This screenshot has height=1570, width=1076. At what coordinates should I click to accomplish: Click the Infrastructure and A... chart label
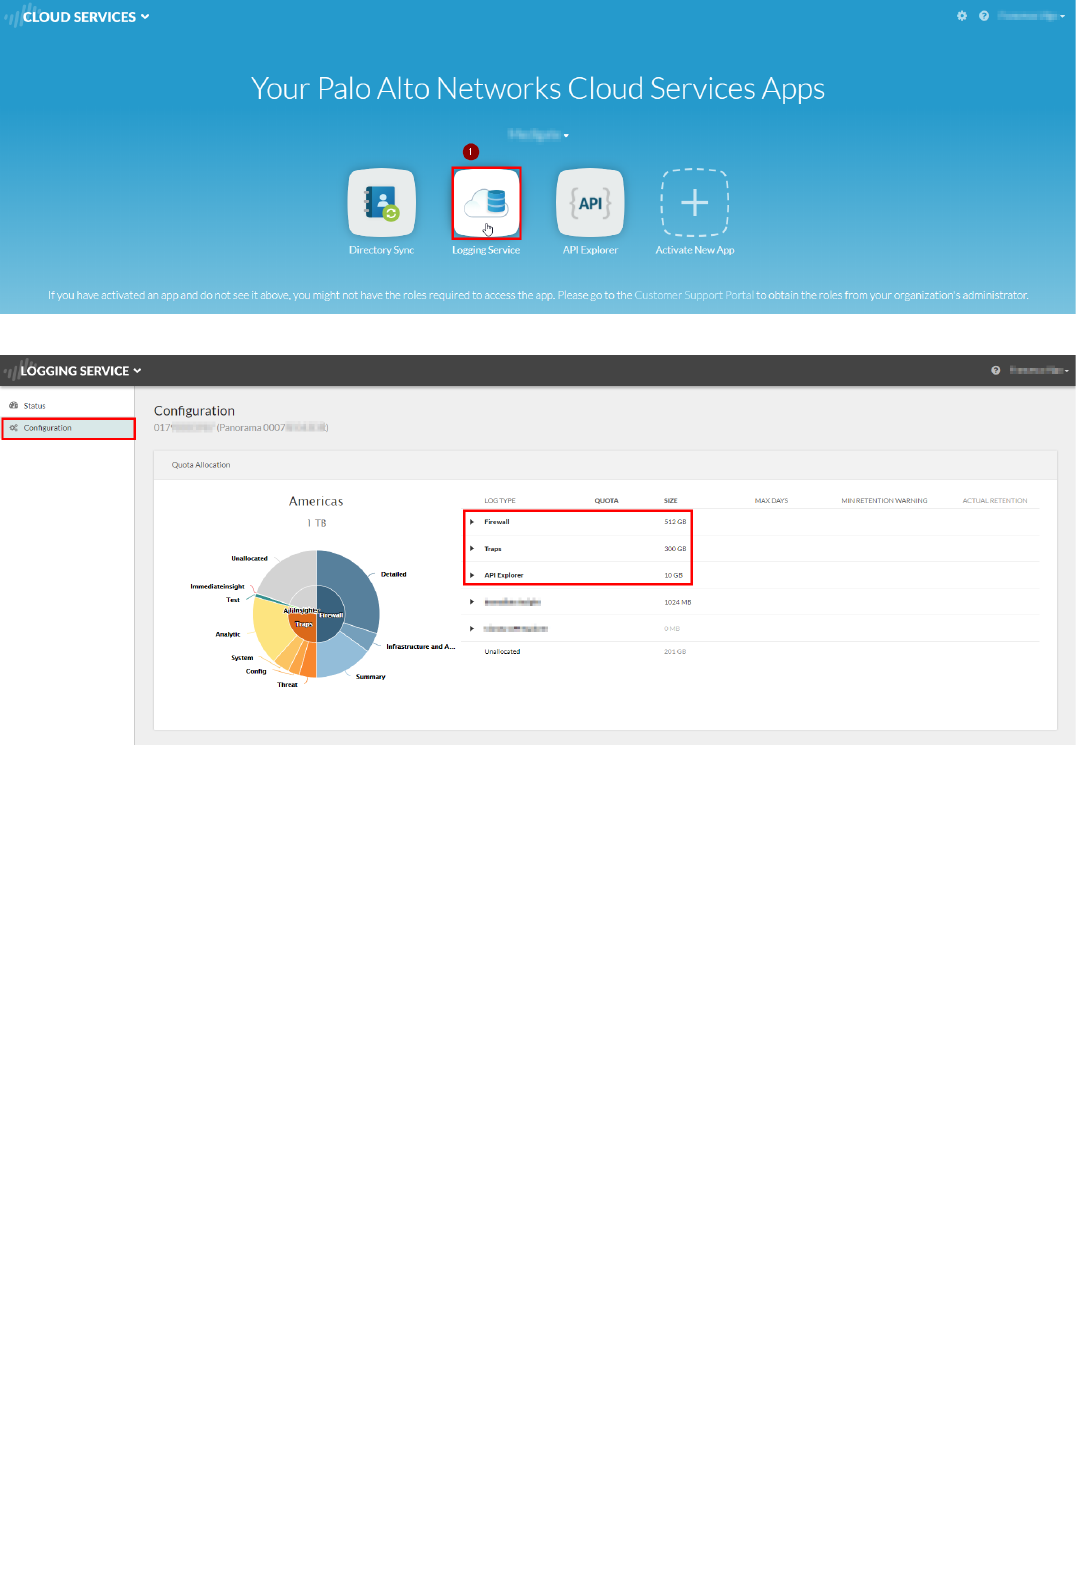(x=420, y=647)
